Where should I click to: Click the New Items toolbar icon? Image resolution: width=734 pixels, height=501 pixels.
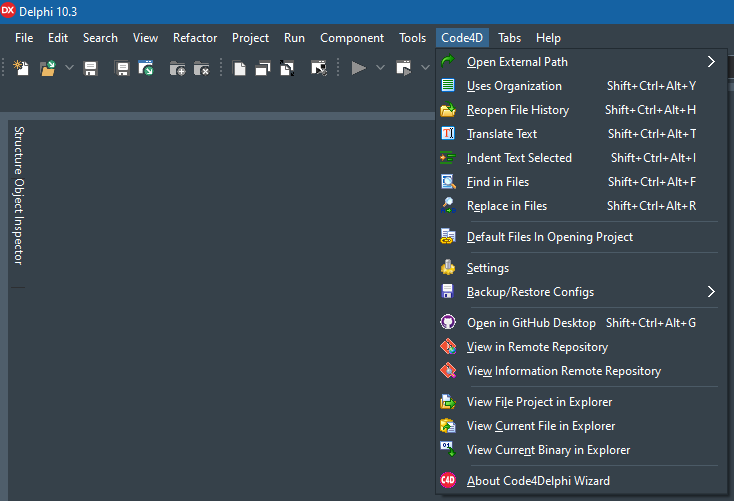21,68
